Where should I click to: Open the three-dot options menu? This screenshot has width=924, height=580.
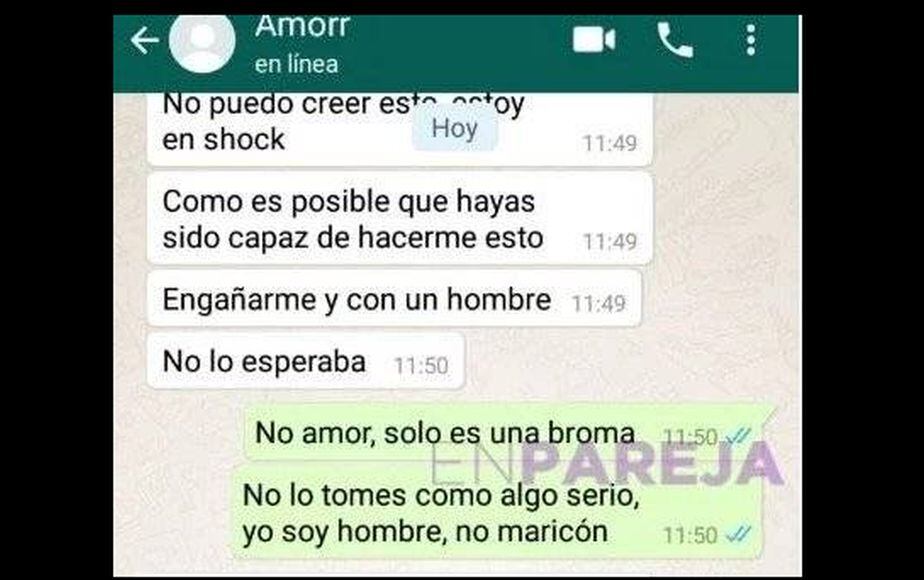751,40
